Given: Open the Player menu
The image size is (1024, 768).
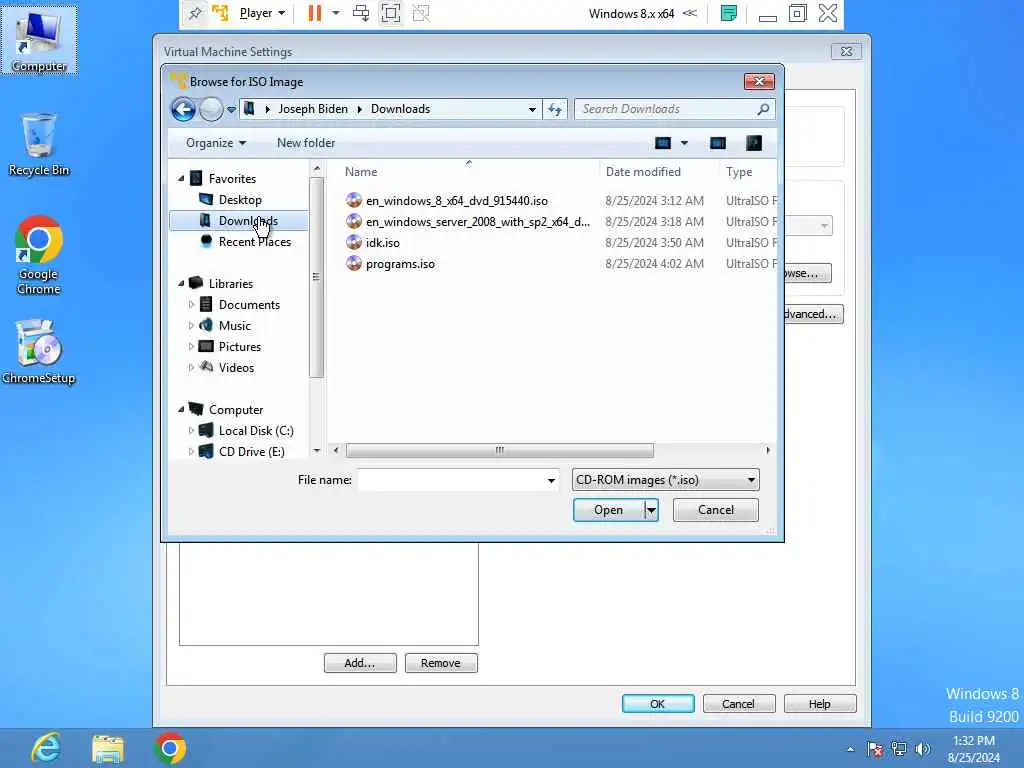Looking at the screenshot, I should [x=262, y=13].
